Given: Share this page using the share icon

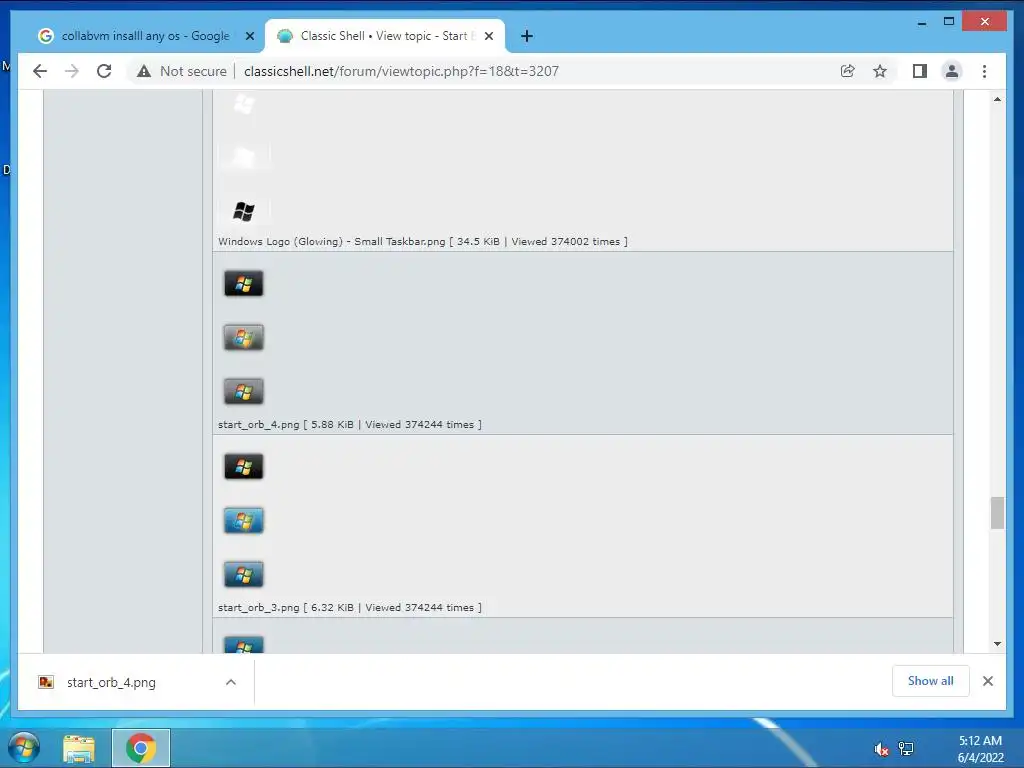Looking at the screenshot, I should coord(848,71).
